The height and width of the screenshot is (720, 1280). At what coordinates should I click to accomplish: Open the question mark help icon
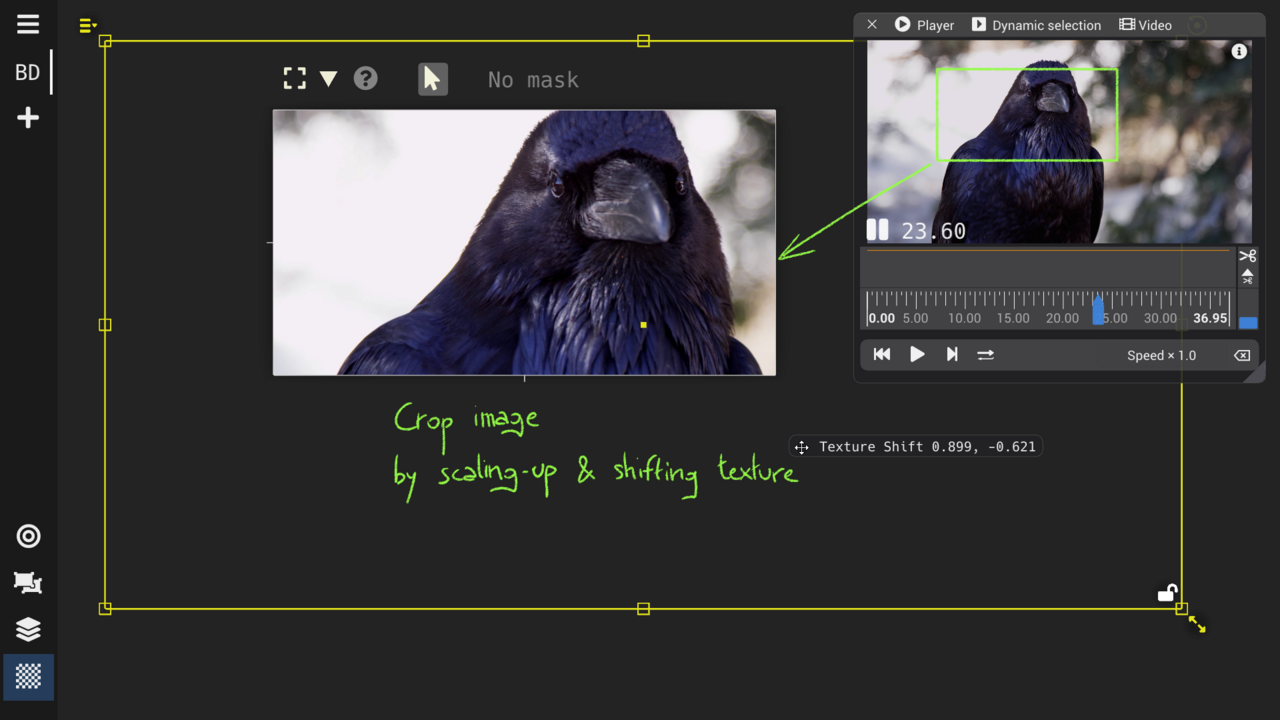[366, 78]
